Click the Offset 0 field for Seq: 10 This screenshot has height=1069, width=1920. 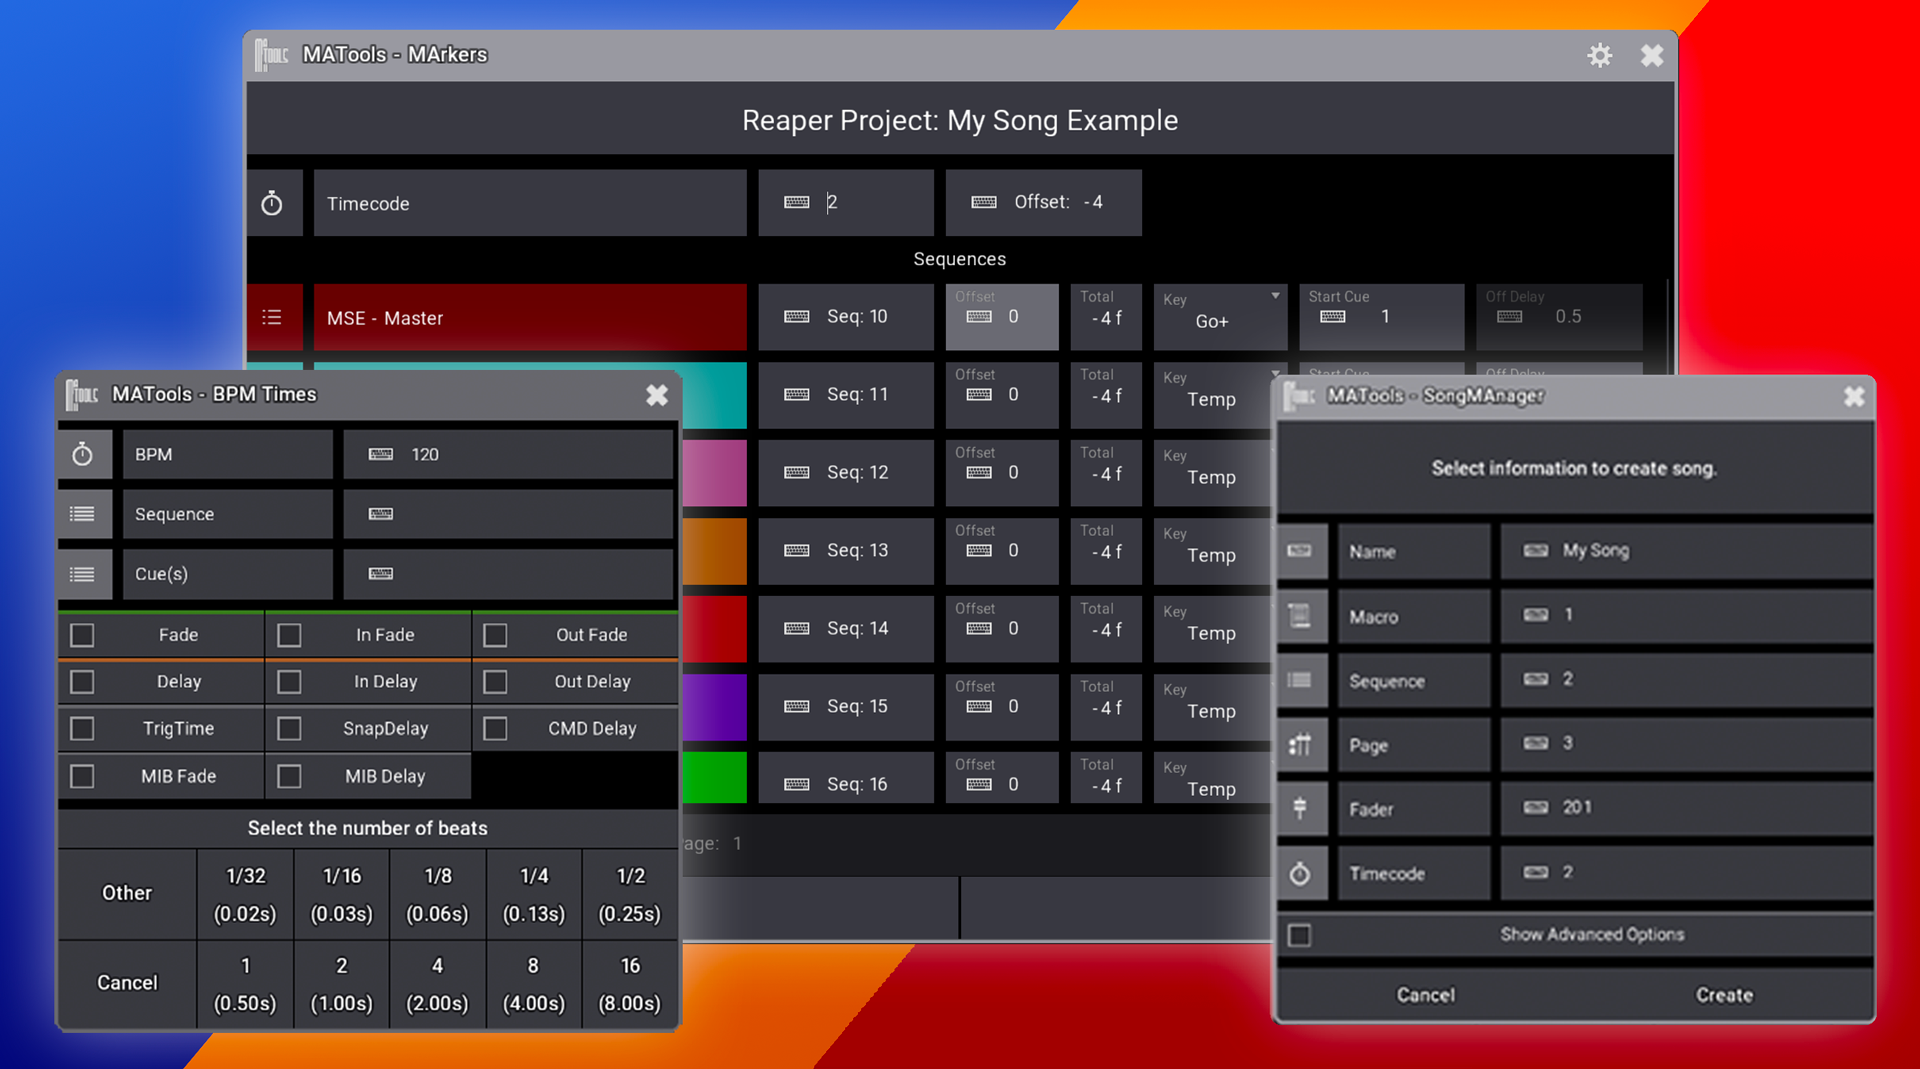pos(1002,317)
